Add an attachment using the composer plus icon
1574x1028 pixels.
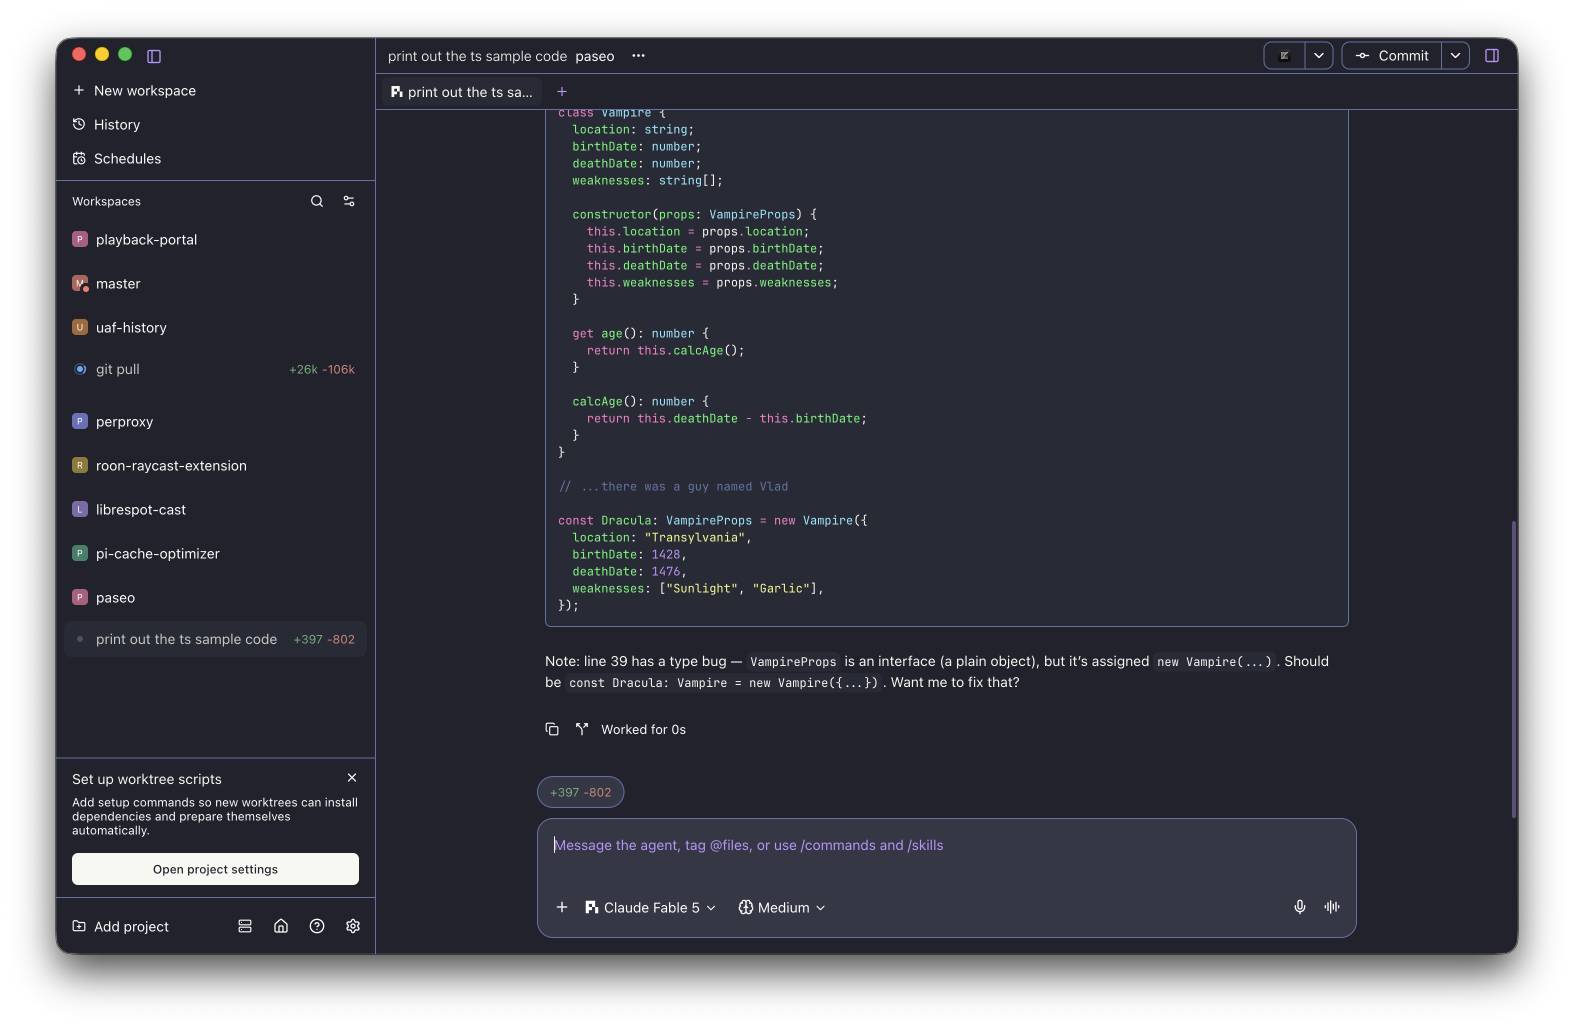pyautogui.click(x=562, y=907)
